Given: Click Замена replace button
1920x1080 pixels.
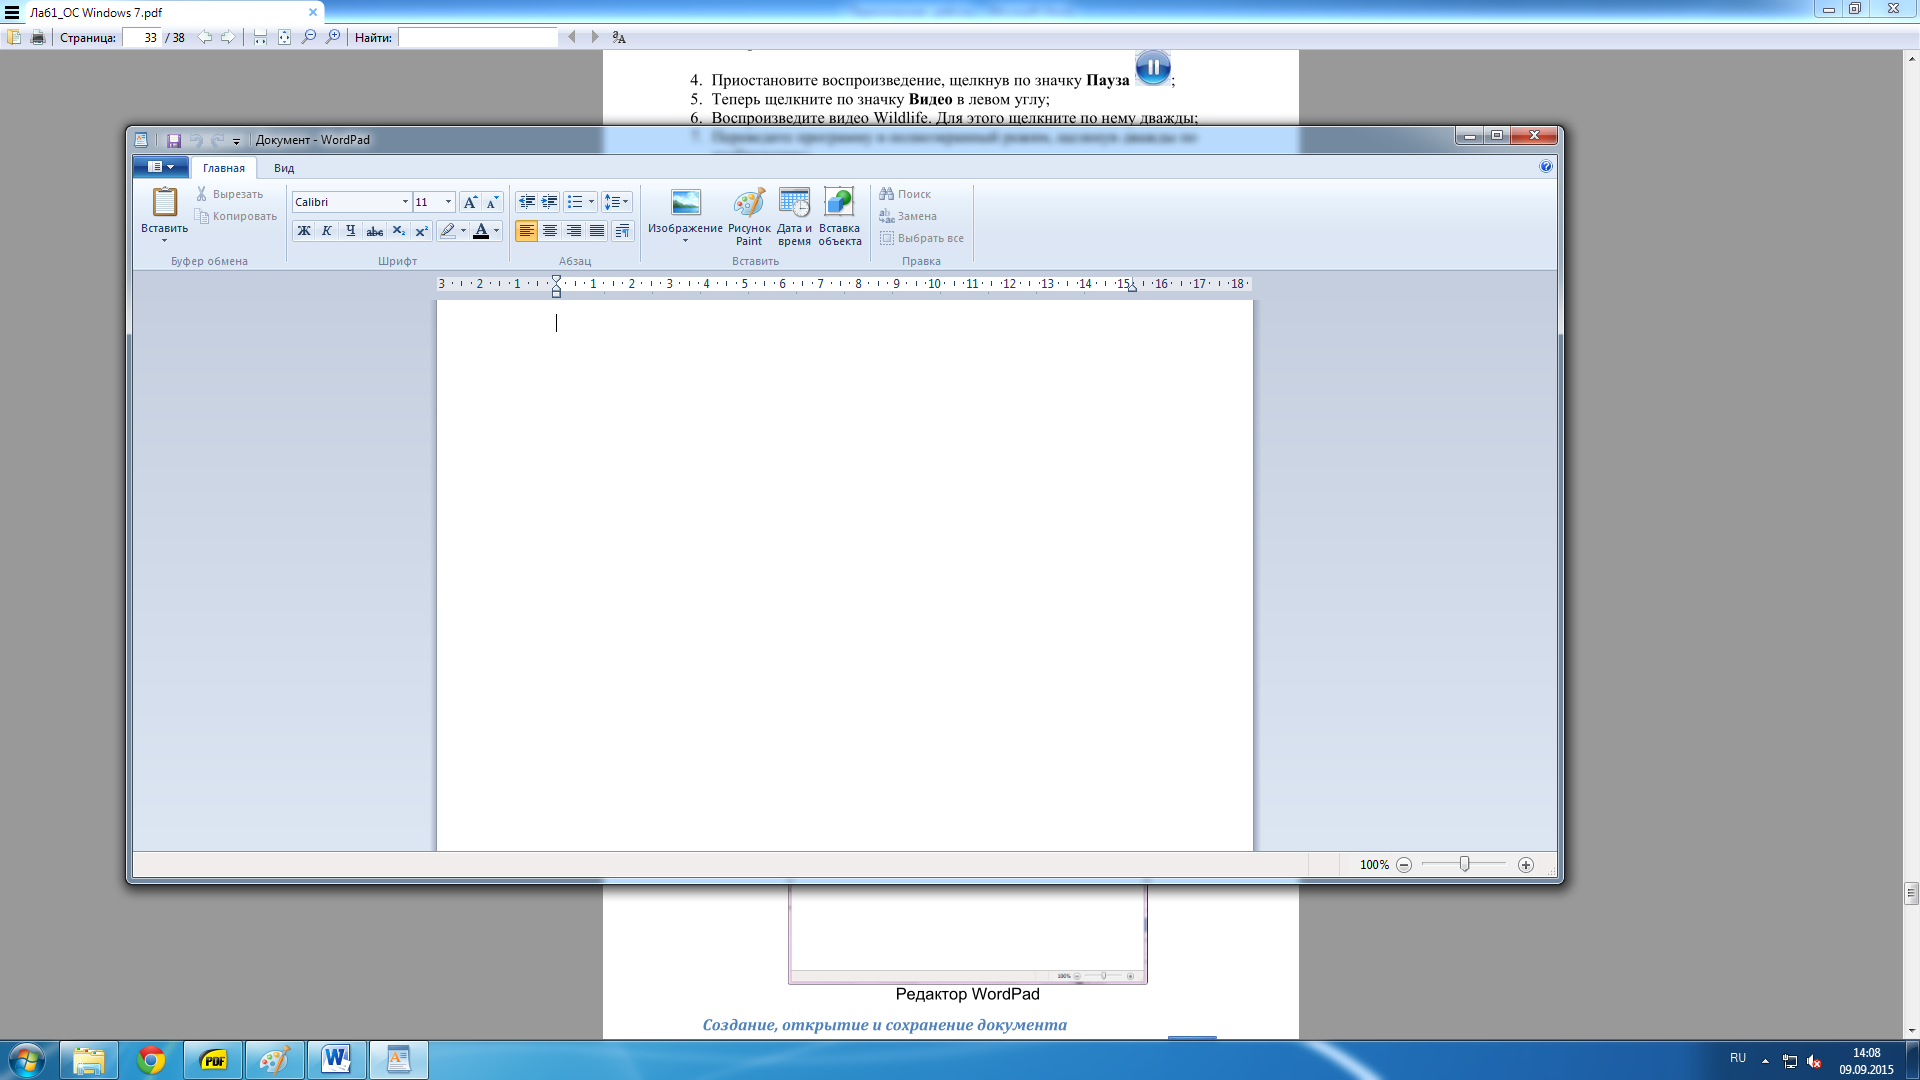Looking at the screenshot, I should [908, 216].
